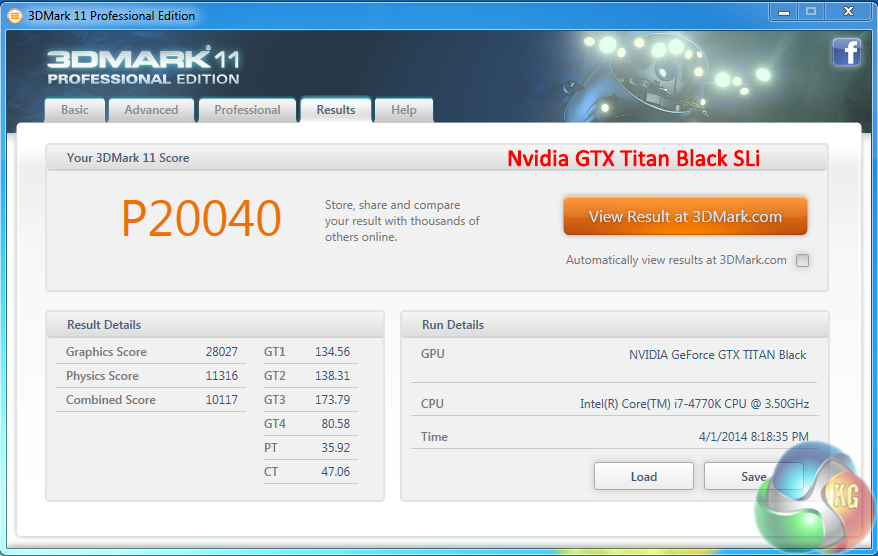Click the Save button

point(754,476)
